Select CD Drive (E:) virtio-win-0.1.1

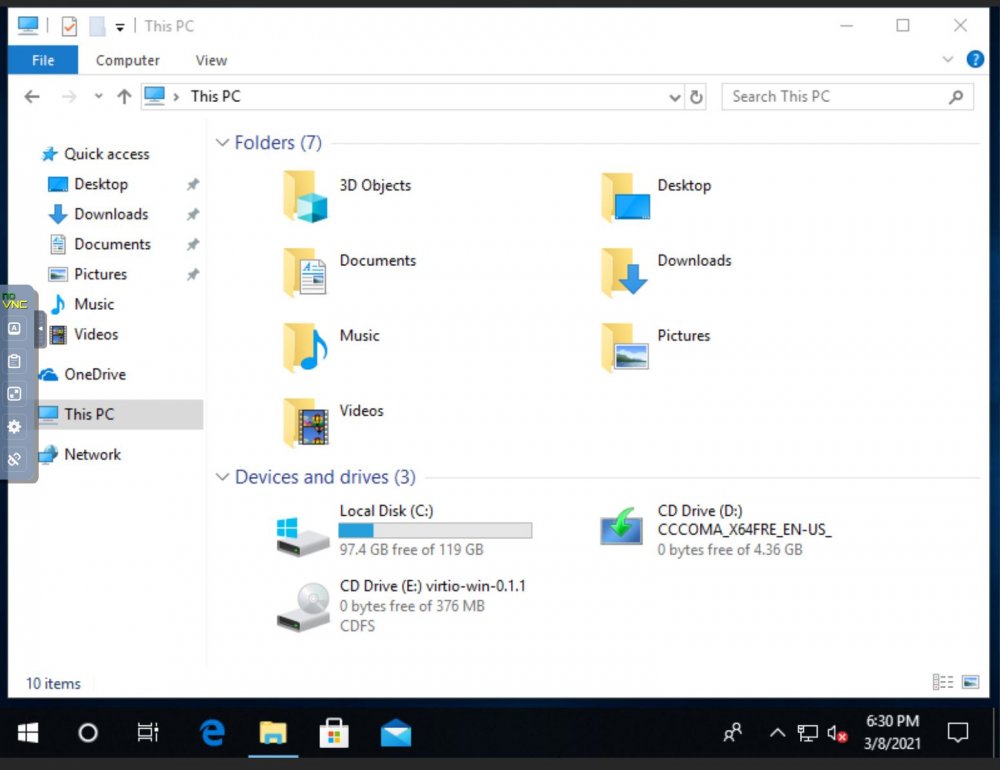pyautogui.click(x=401, y=605)
